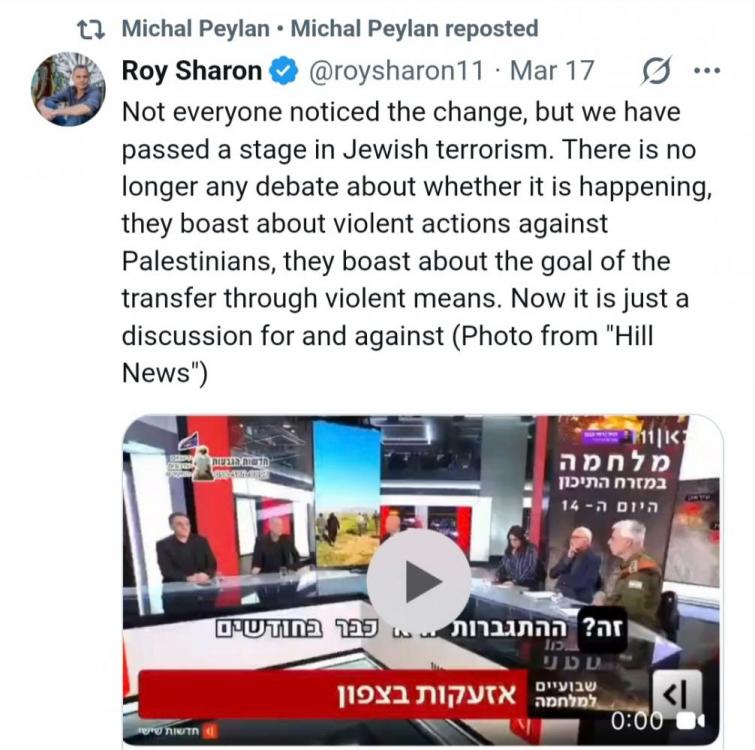Play the embedded video
Viewport: 755px width, 750px height.
coord(419,582)
